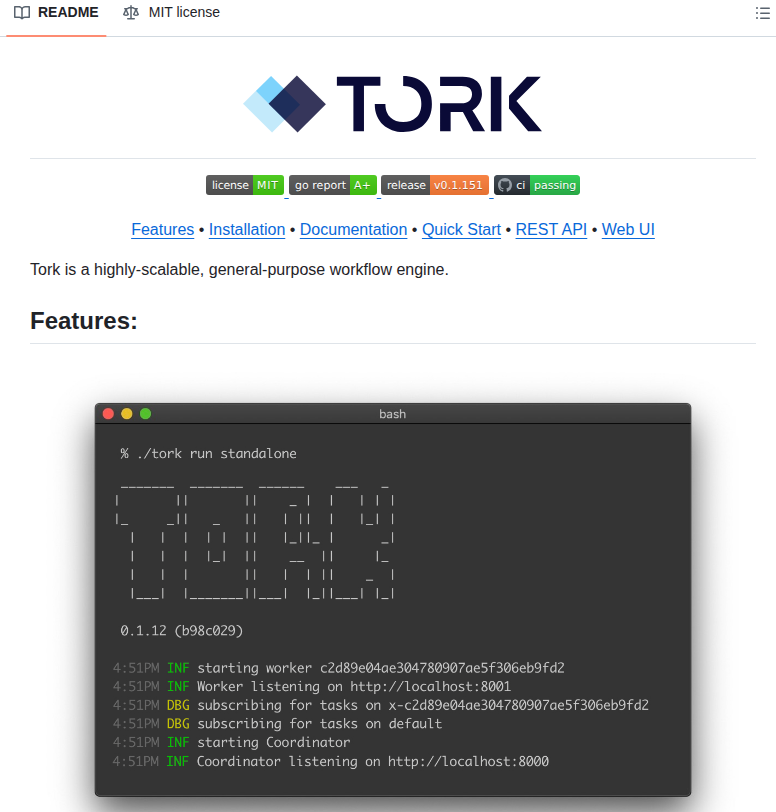Open the license MIT badge
This screenshot has width=776, height=812.
245,185
